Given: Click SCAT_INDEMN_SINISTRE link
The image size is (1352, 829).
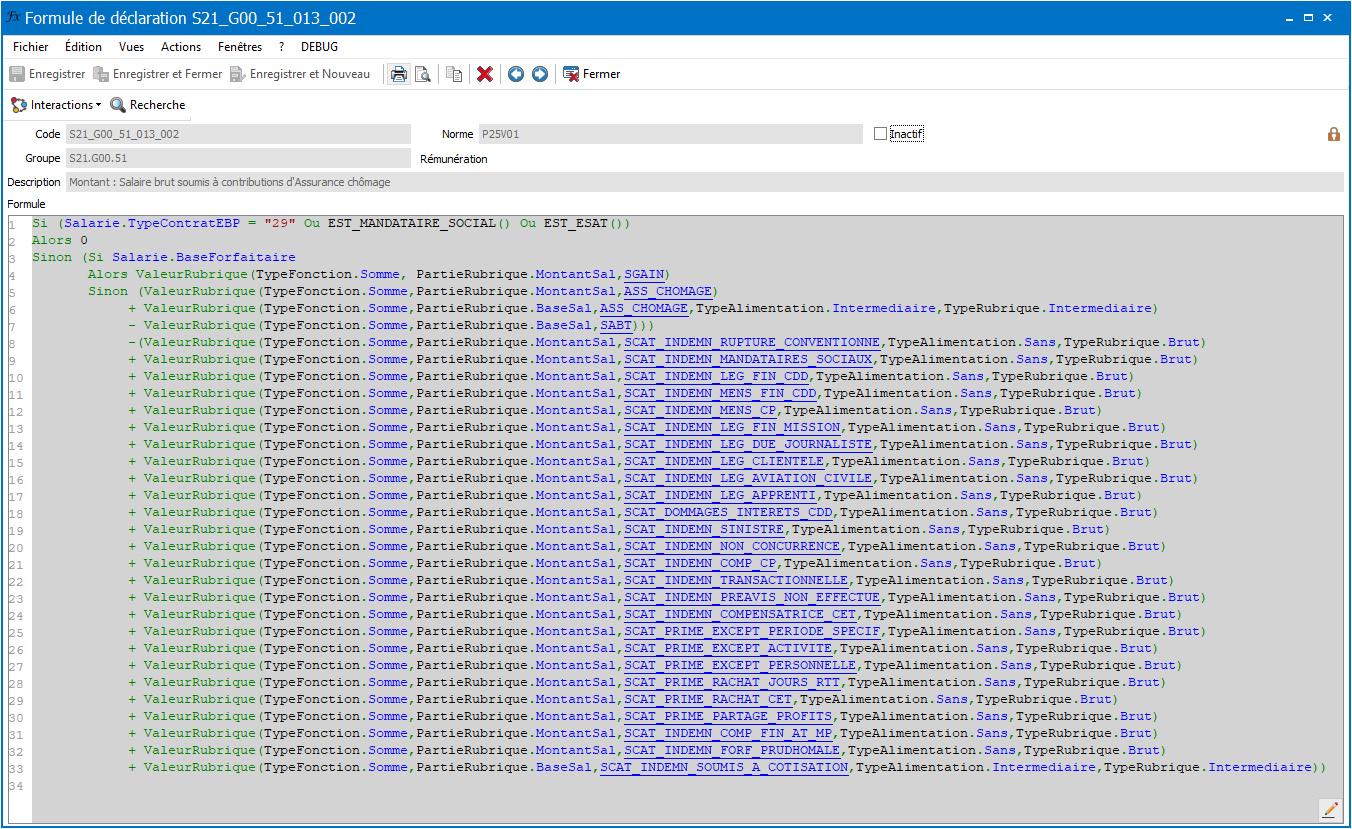Looking at the screenshot, I should click(704, 529).
